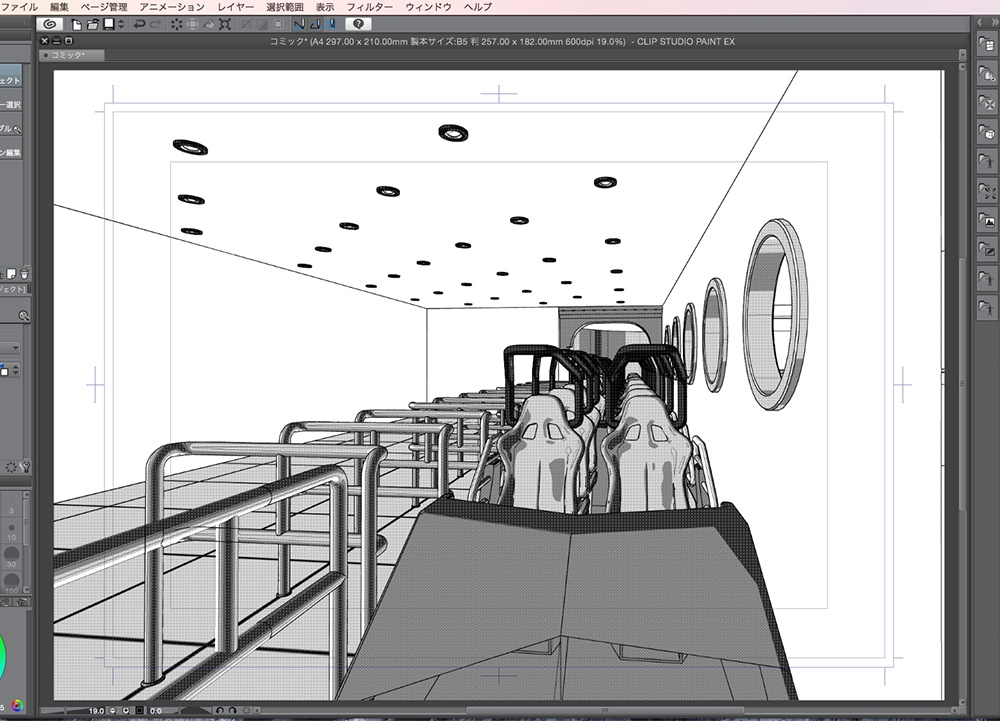Open CLIP STUDIO via the leftmost toolbar icon
Screen dimensions: 1000x721
pyautogui.click(x=50, y=23)
